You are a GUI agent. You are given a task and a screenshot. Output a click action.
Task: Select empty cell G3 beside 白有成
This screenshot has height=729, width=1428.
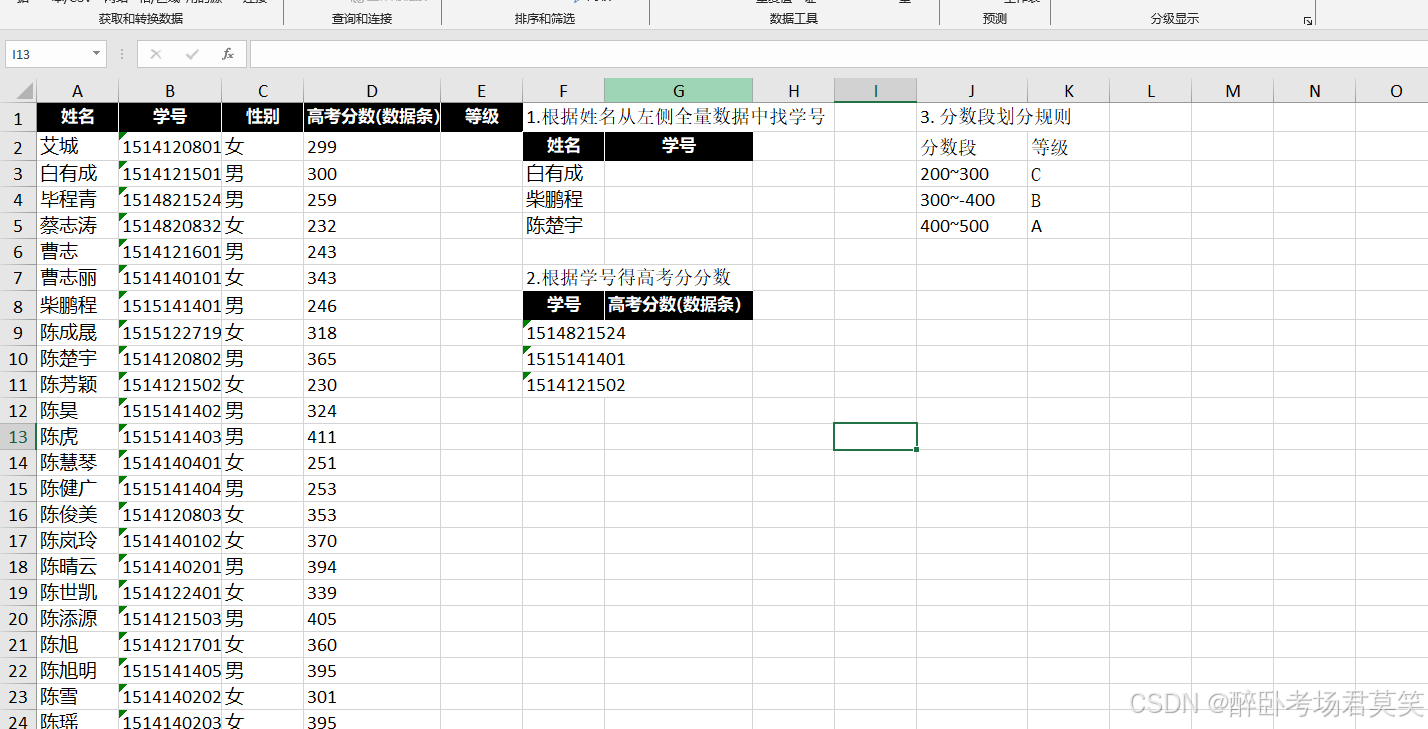point(679,174)
